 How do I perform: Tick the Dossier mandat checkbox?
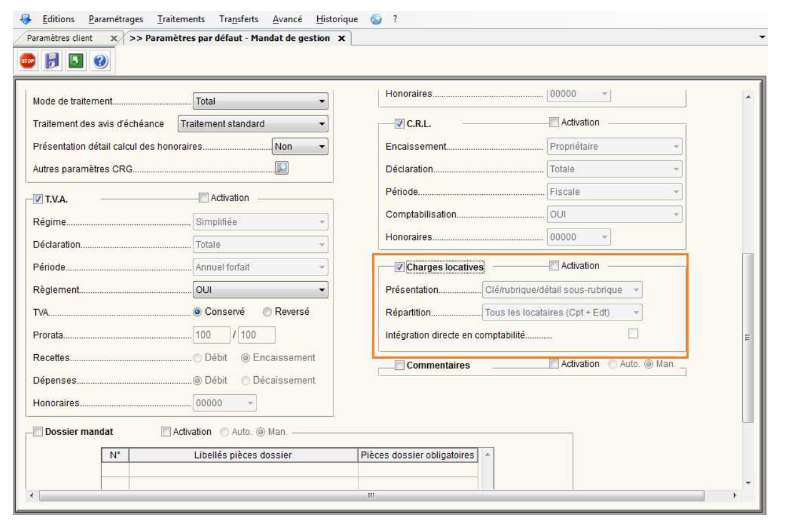pyautogui.click(x=38, y=432)
